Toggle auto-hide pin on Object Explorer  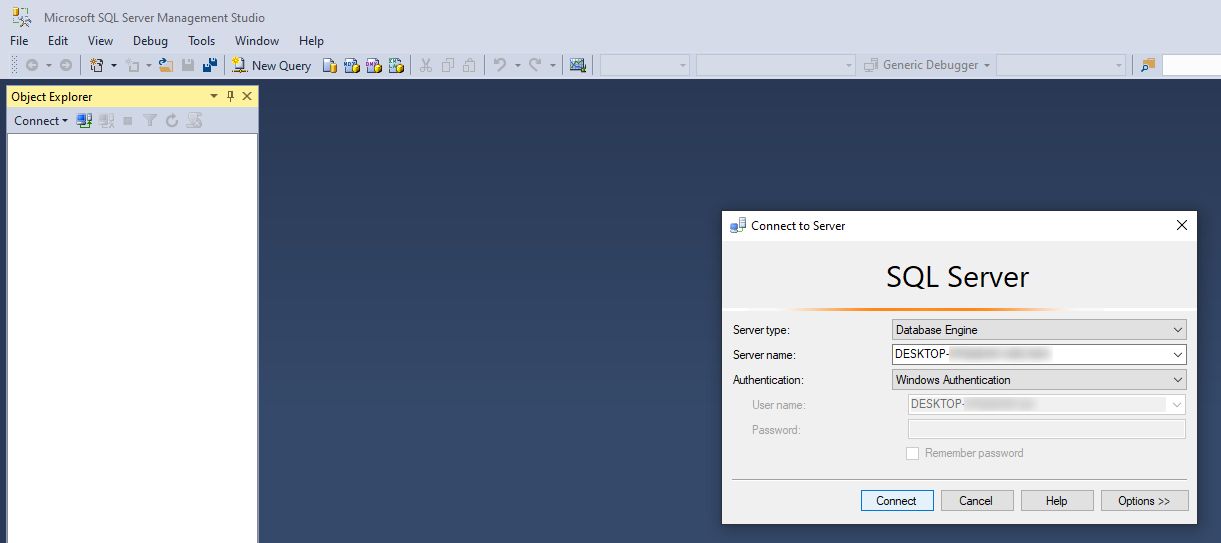230,97
